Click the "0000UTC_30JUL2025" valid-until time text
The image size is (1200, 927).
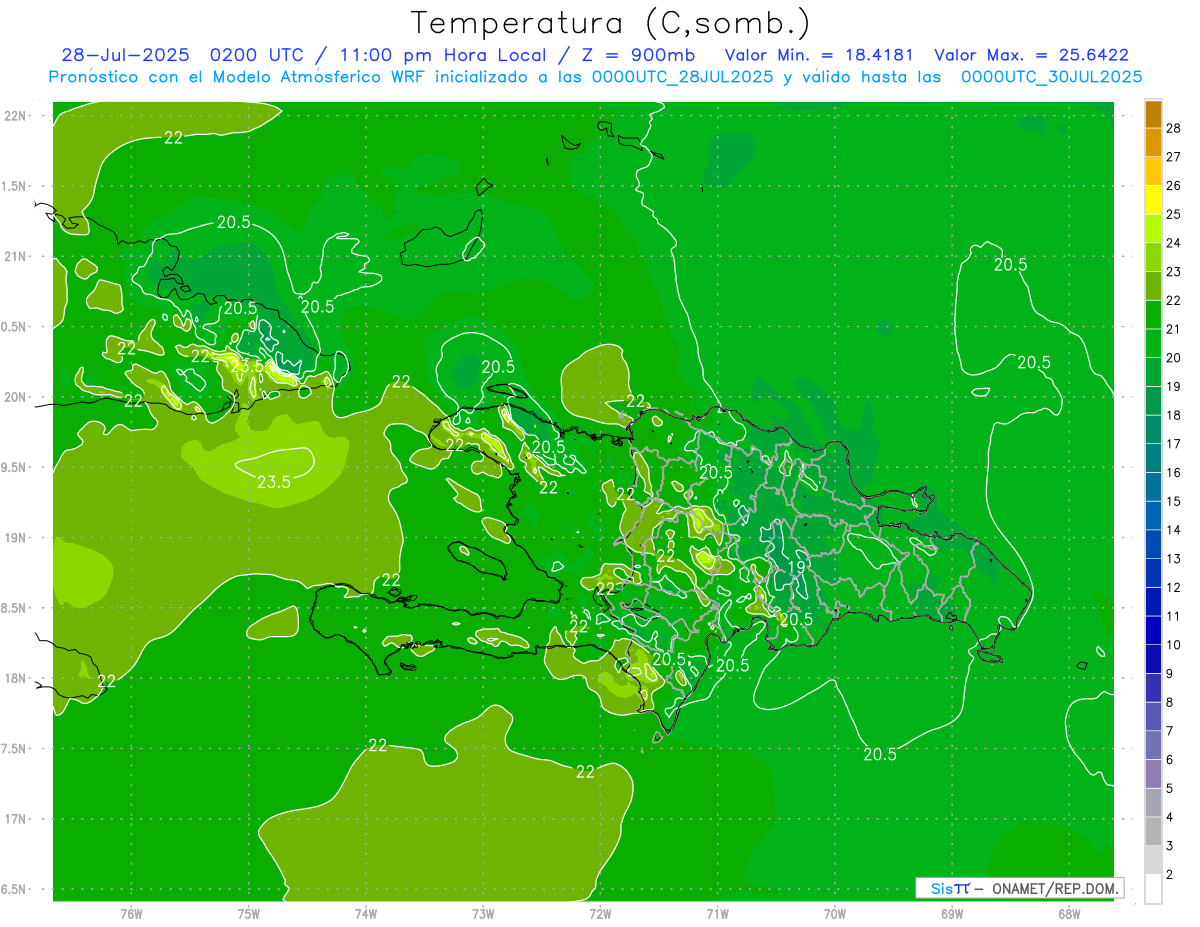[x=1051, y=77]
